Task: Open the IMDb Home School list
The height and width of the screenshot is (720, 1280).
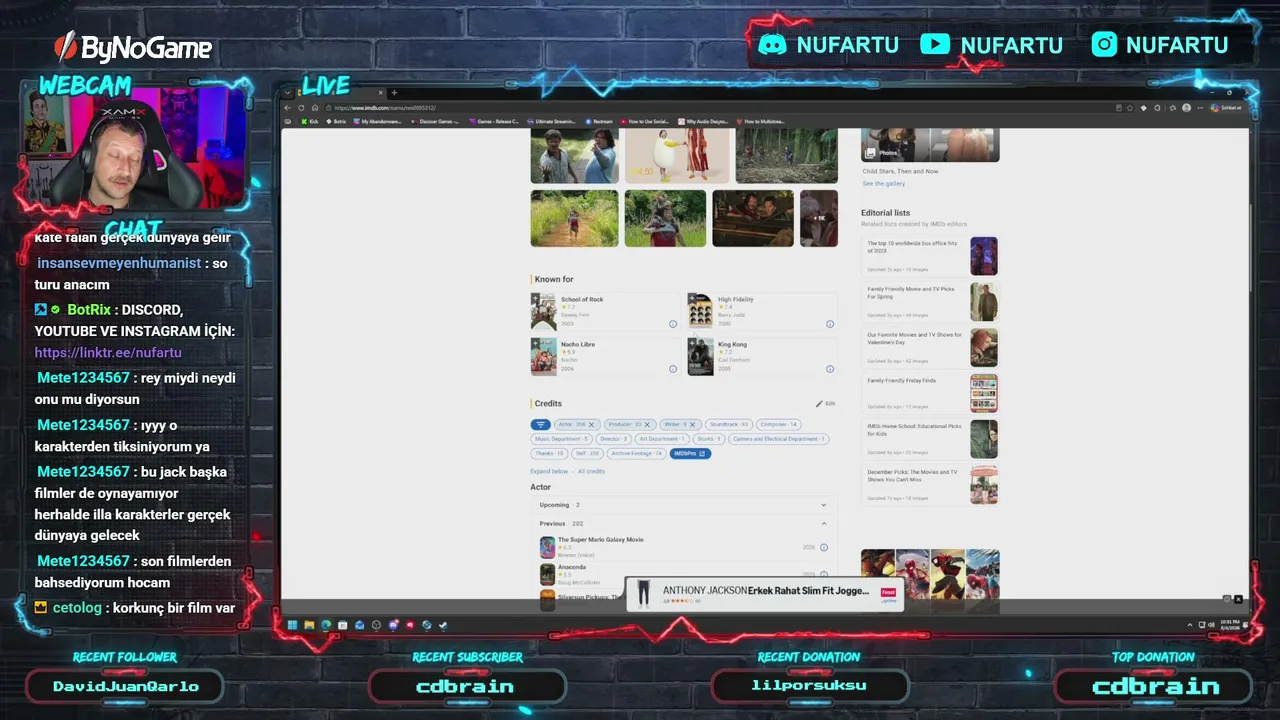Action: [x=930, y=439]
